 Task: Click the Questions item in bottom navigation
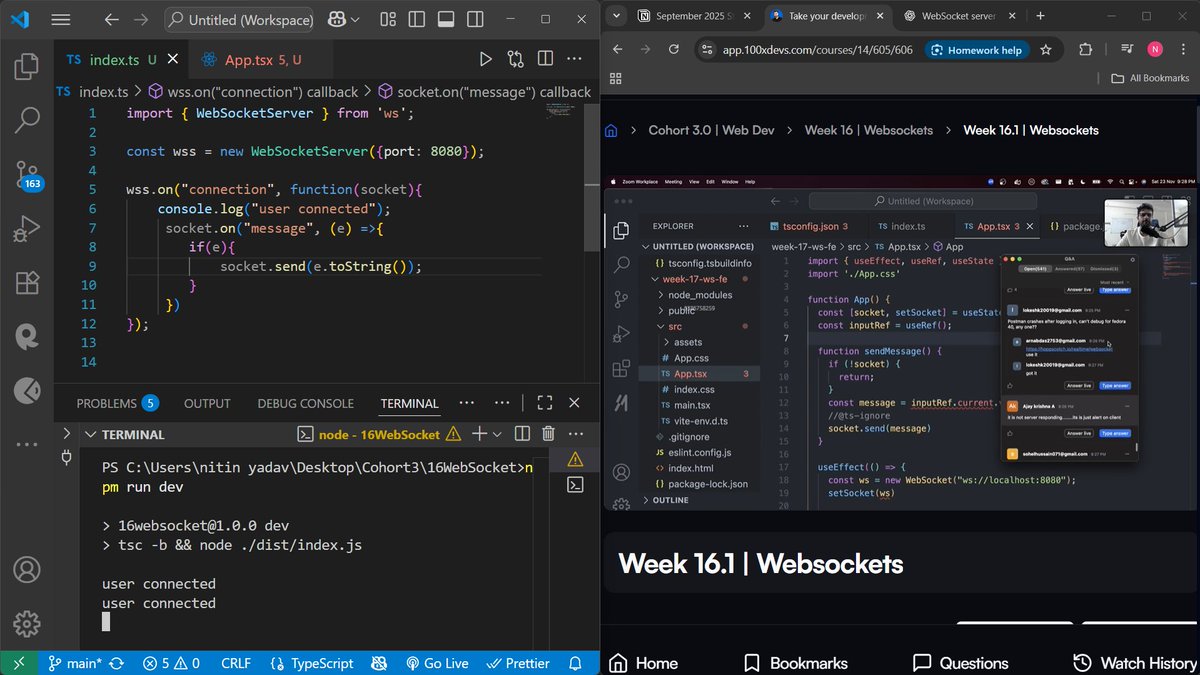click(960, 663)
